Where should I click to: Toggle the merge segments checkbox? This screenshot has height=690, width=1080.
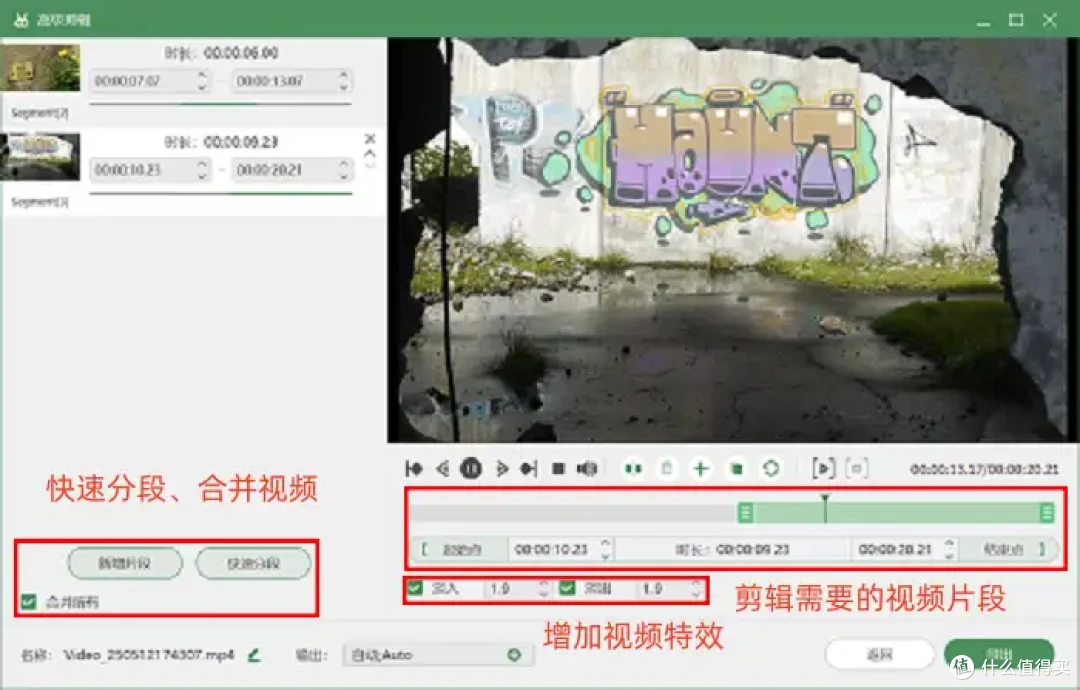[x=28, y=602]
